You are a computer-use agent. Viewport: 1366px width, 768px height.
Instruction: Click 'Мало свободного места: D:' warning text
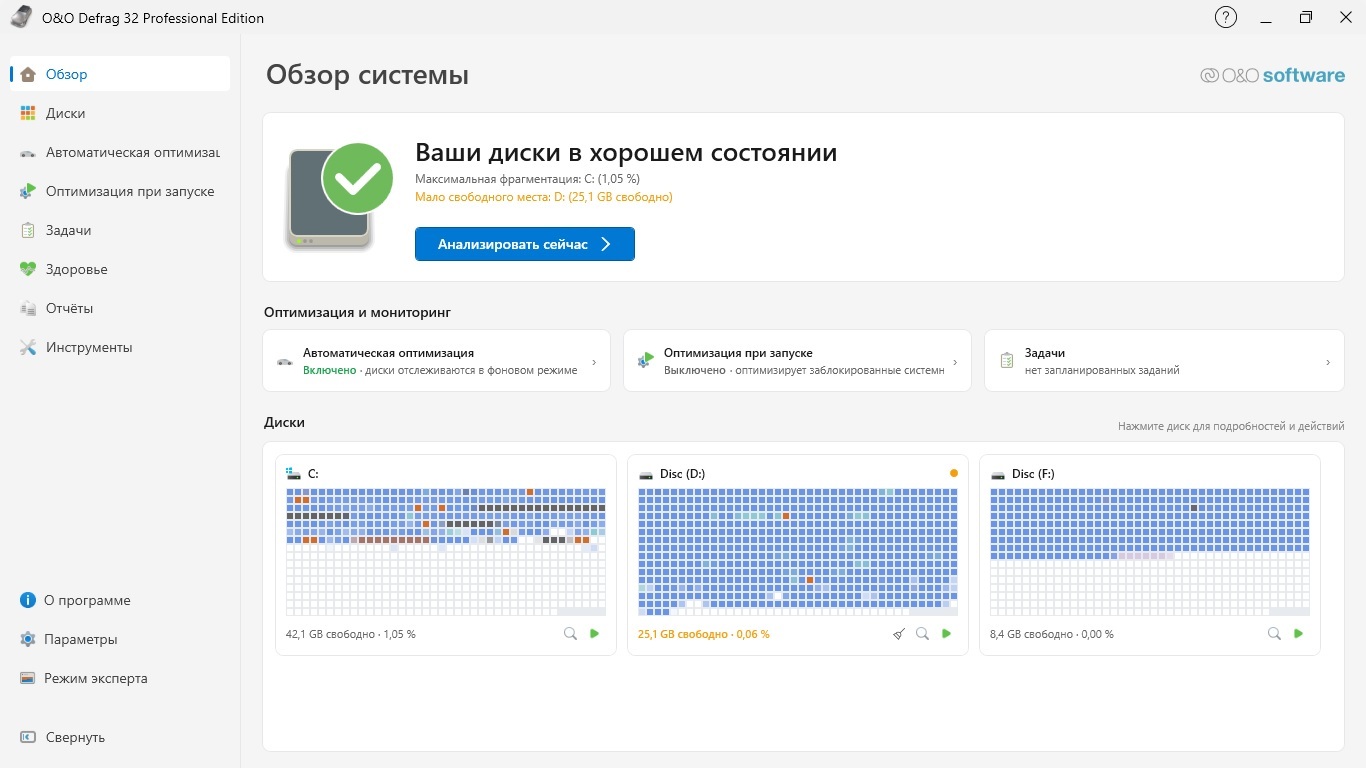544,197
